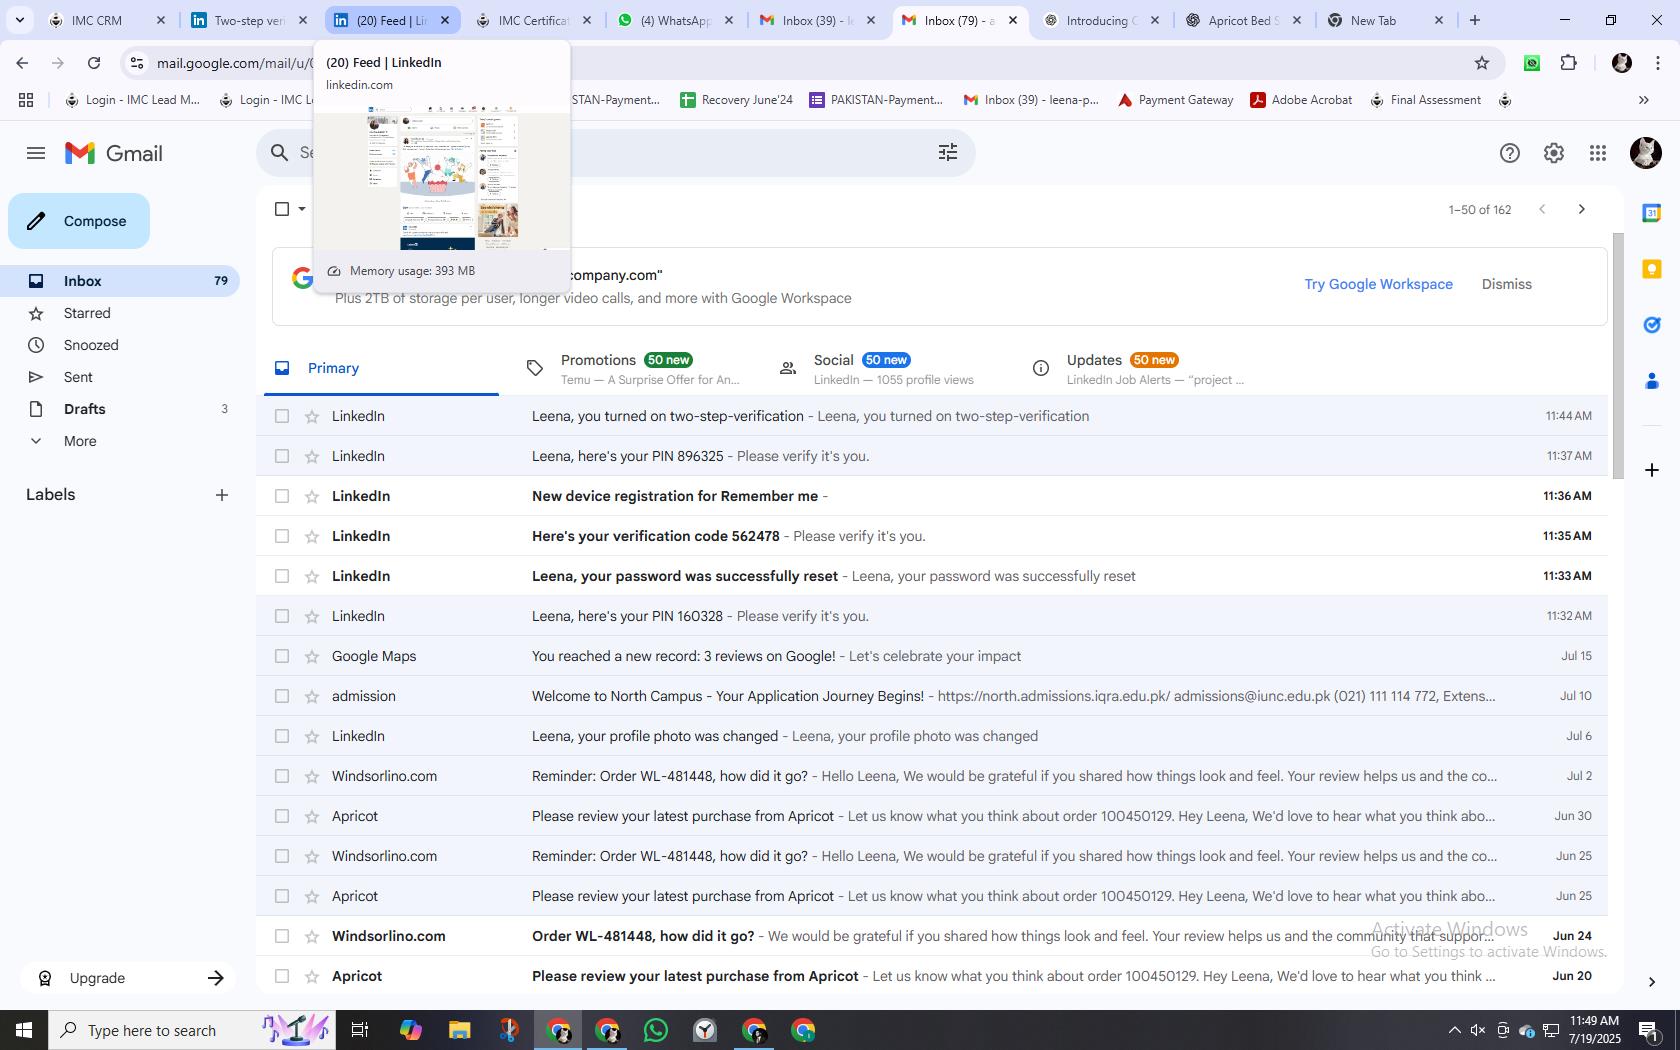Open Sent mail folder
Viewport: 1680px width, 1050px height.
tap(120, 377)
